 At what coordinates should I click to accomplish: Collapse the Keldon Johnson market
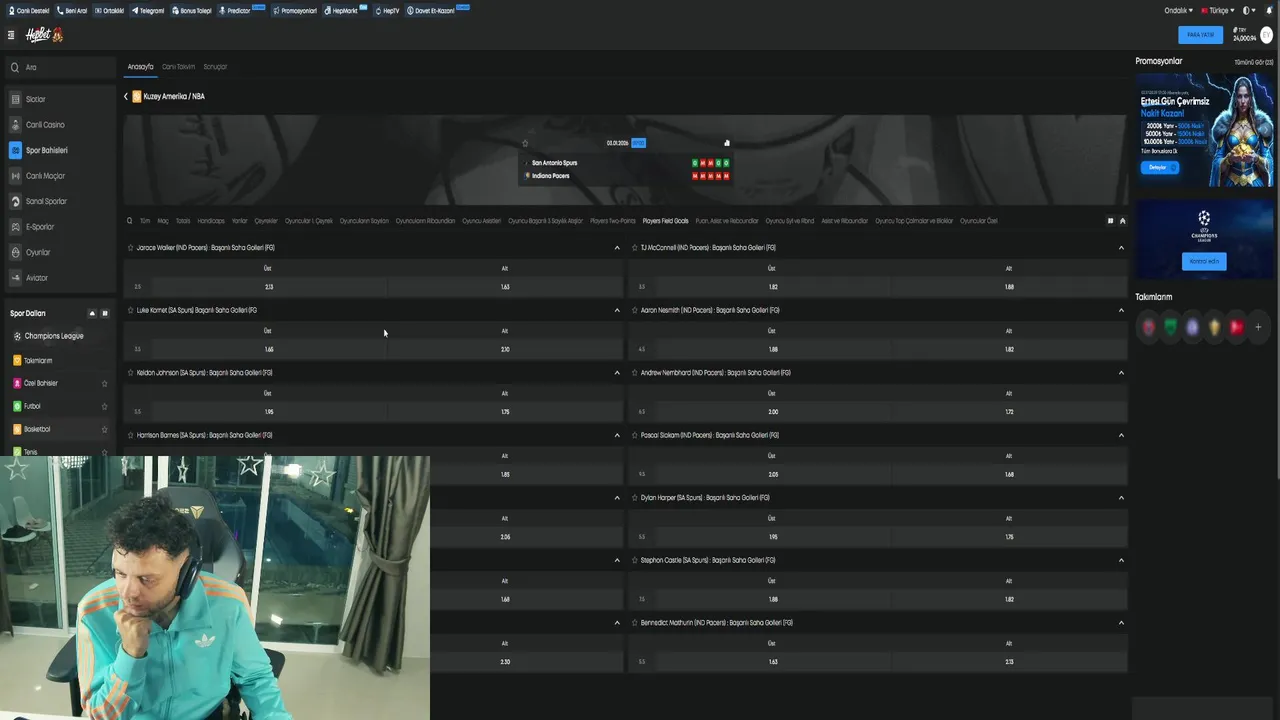pos(617,372)
